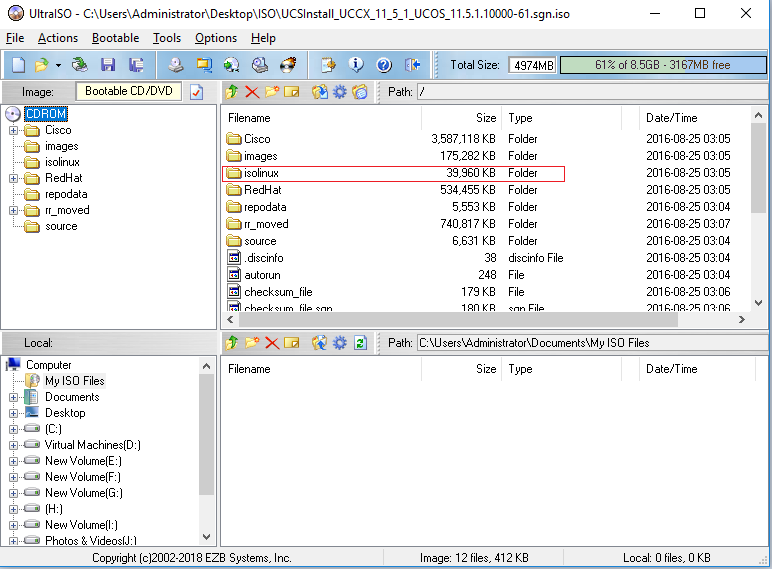772x570 pixels.
Task: Select the isolinux folder in file list
Action: 393,173
